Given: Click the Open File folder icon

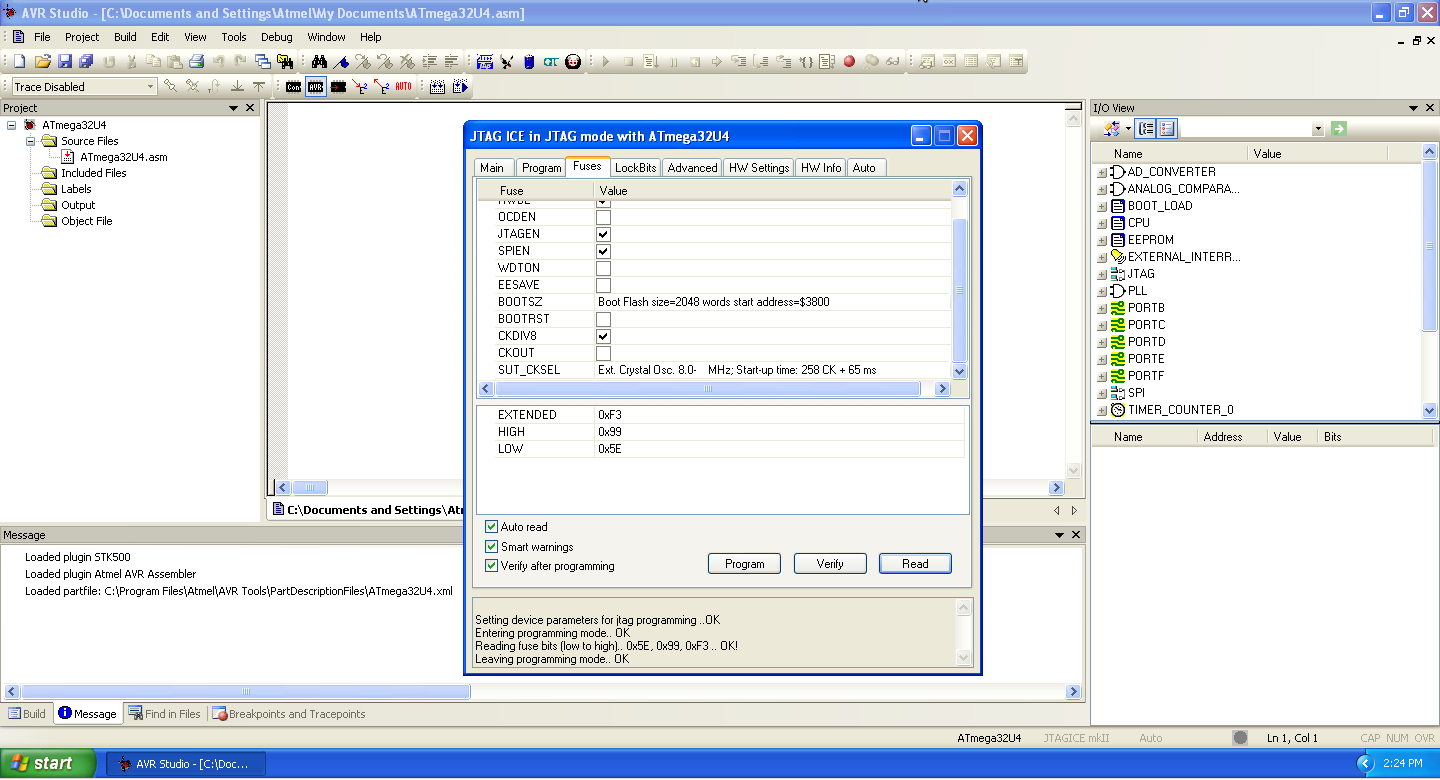Looking at the screenshot, I should [x=42, y=62].
